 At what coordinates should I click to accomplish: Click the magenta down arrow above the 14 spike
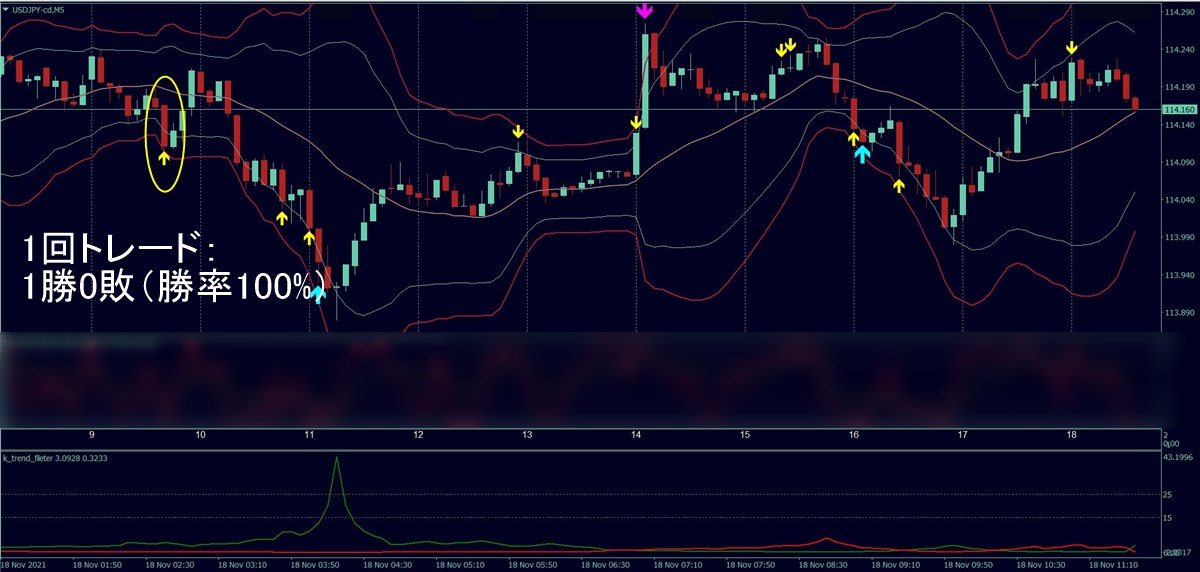click(644, 11)
